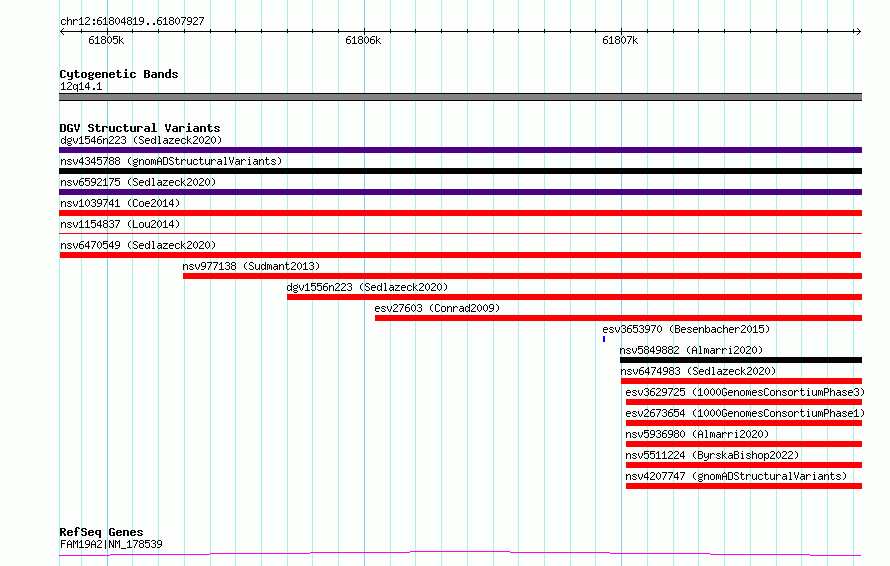
Task: Open nsv1154837 (Lou2014) variant label
Action: (120, 224)
